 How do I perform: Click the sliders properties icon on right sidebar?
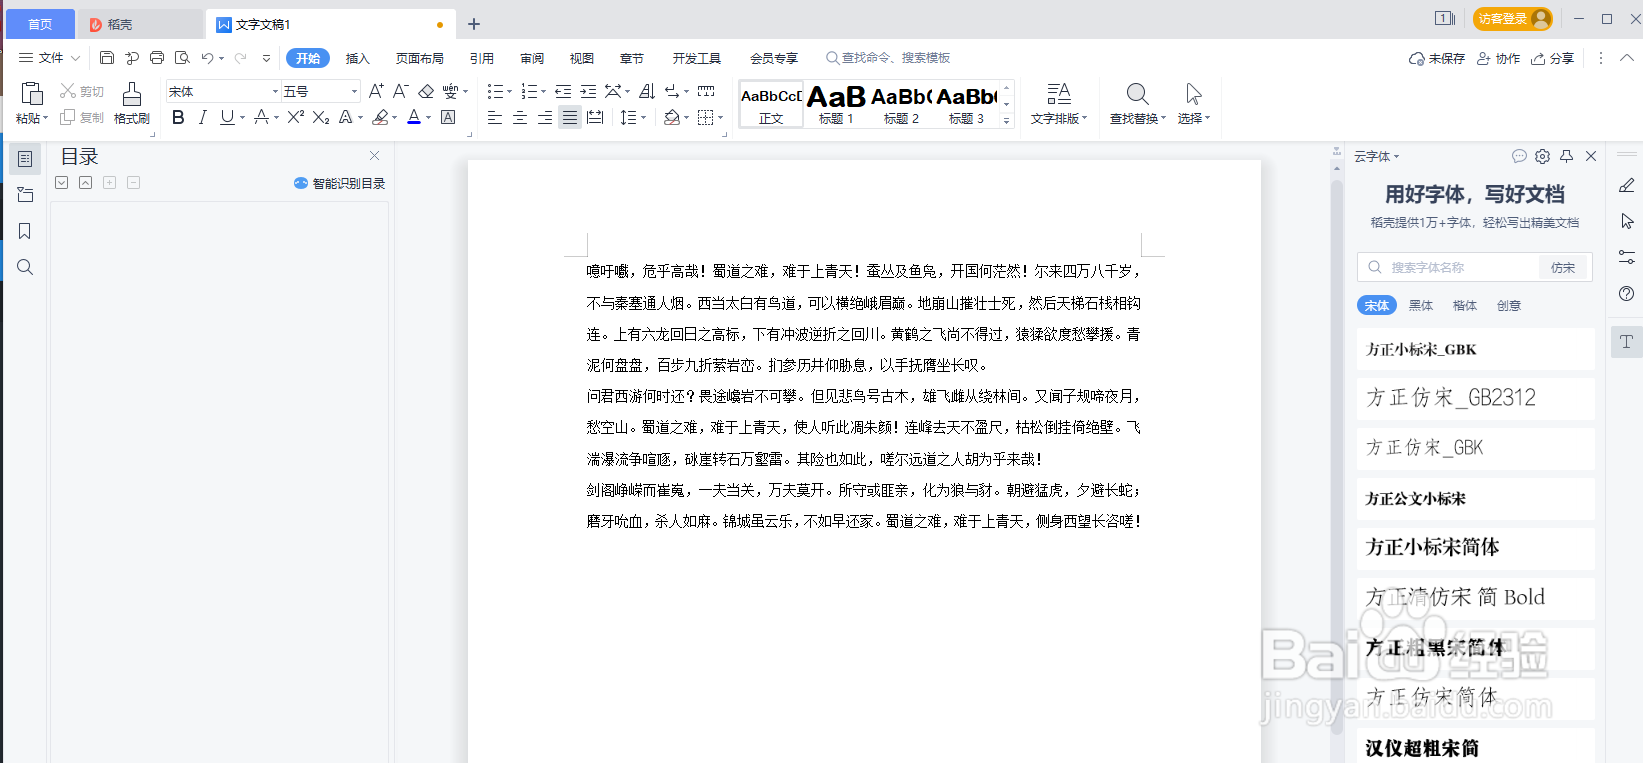pos(1627,257)
